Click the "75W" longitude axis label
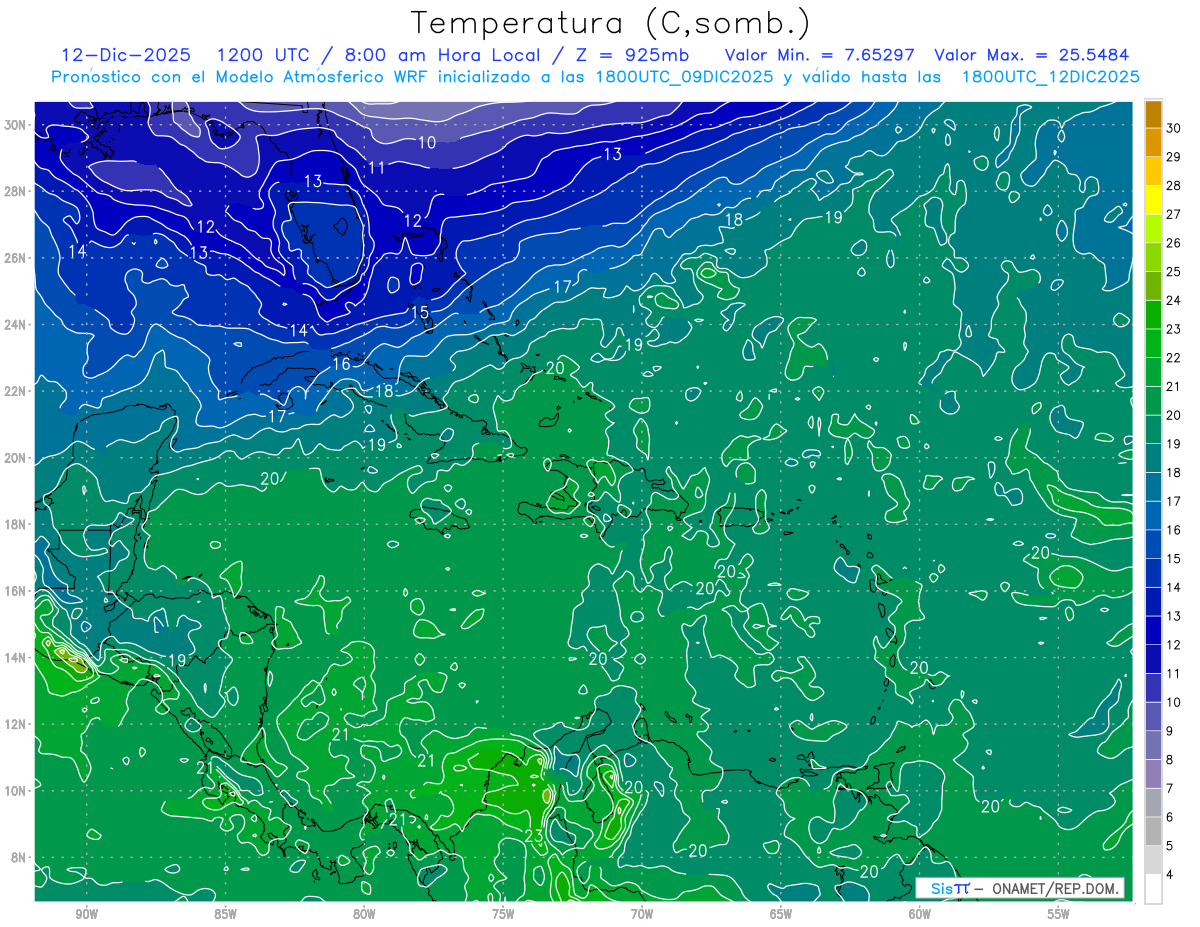Viewport: 1200px width, 927px height. tap(503, 914)
